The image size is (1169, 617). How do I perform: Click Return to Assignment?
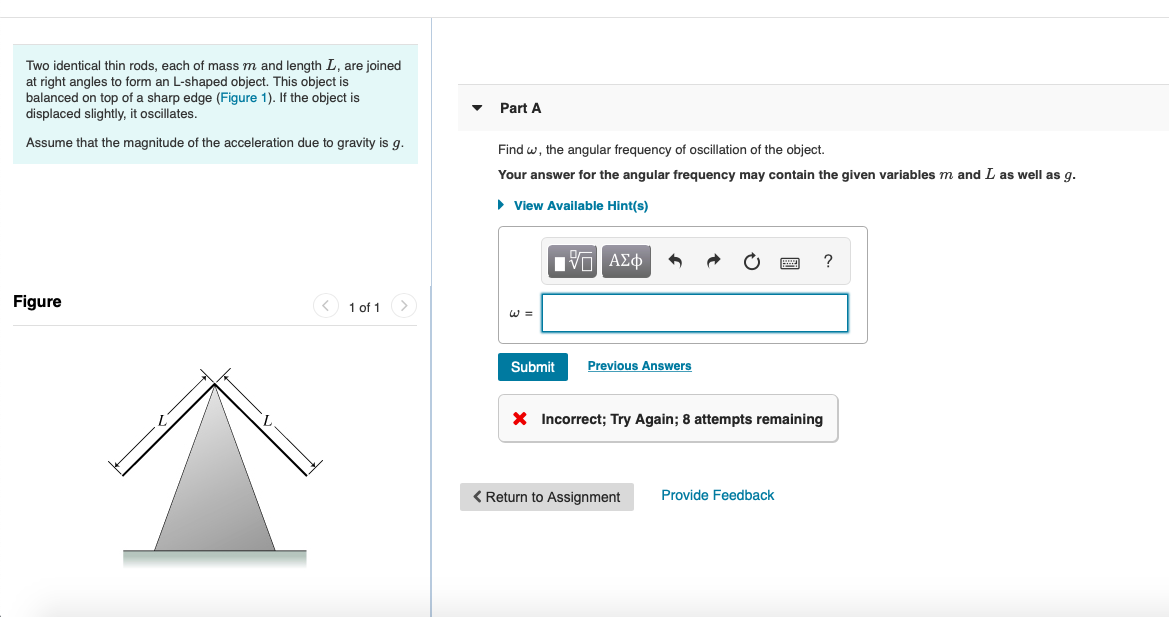click(x=547, y=496)
